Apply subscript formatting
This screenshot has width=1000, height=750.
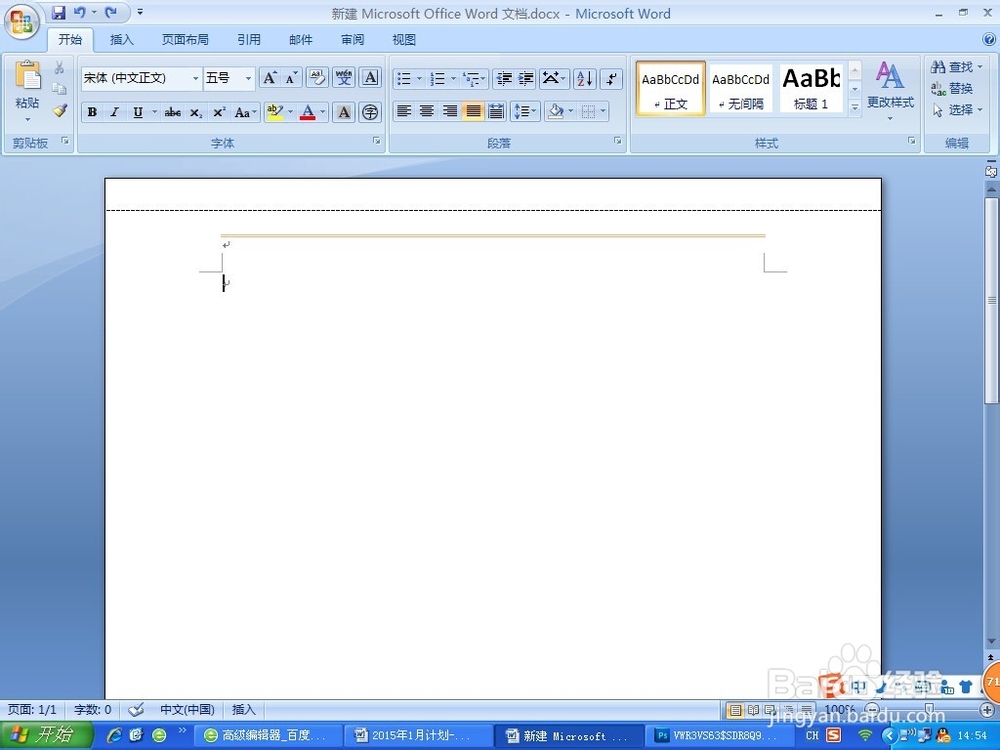[195, 112]
